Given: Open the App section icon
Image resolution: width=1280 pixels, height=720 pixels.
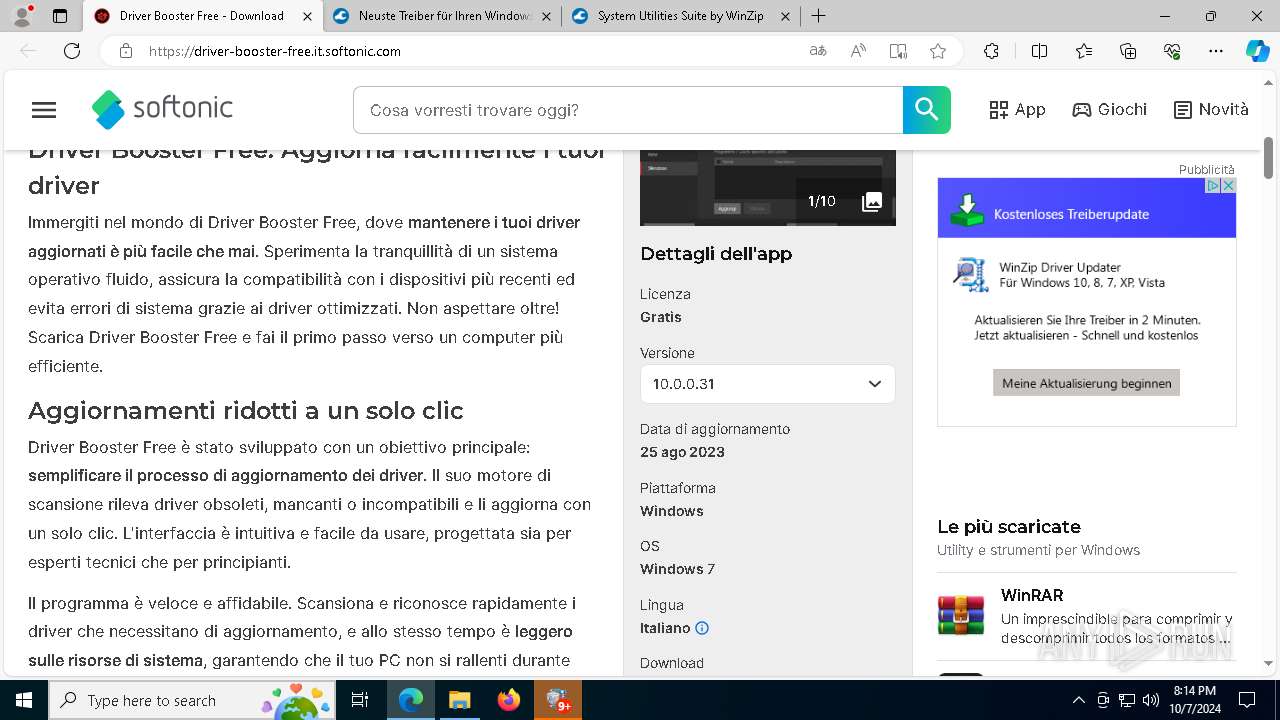Looking at the screenshot, I should point(999,110).
